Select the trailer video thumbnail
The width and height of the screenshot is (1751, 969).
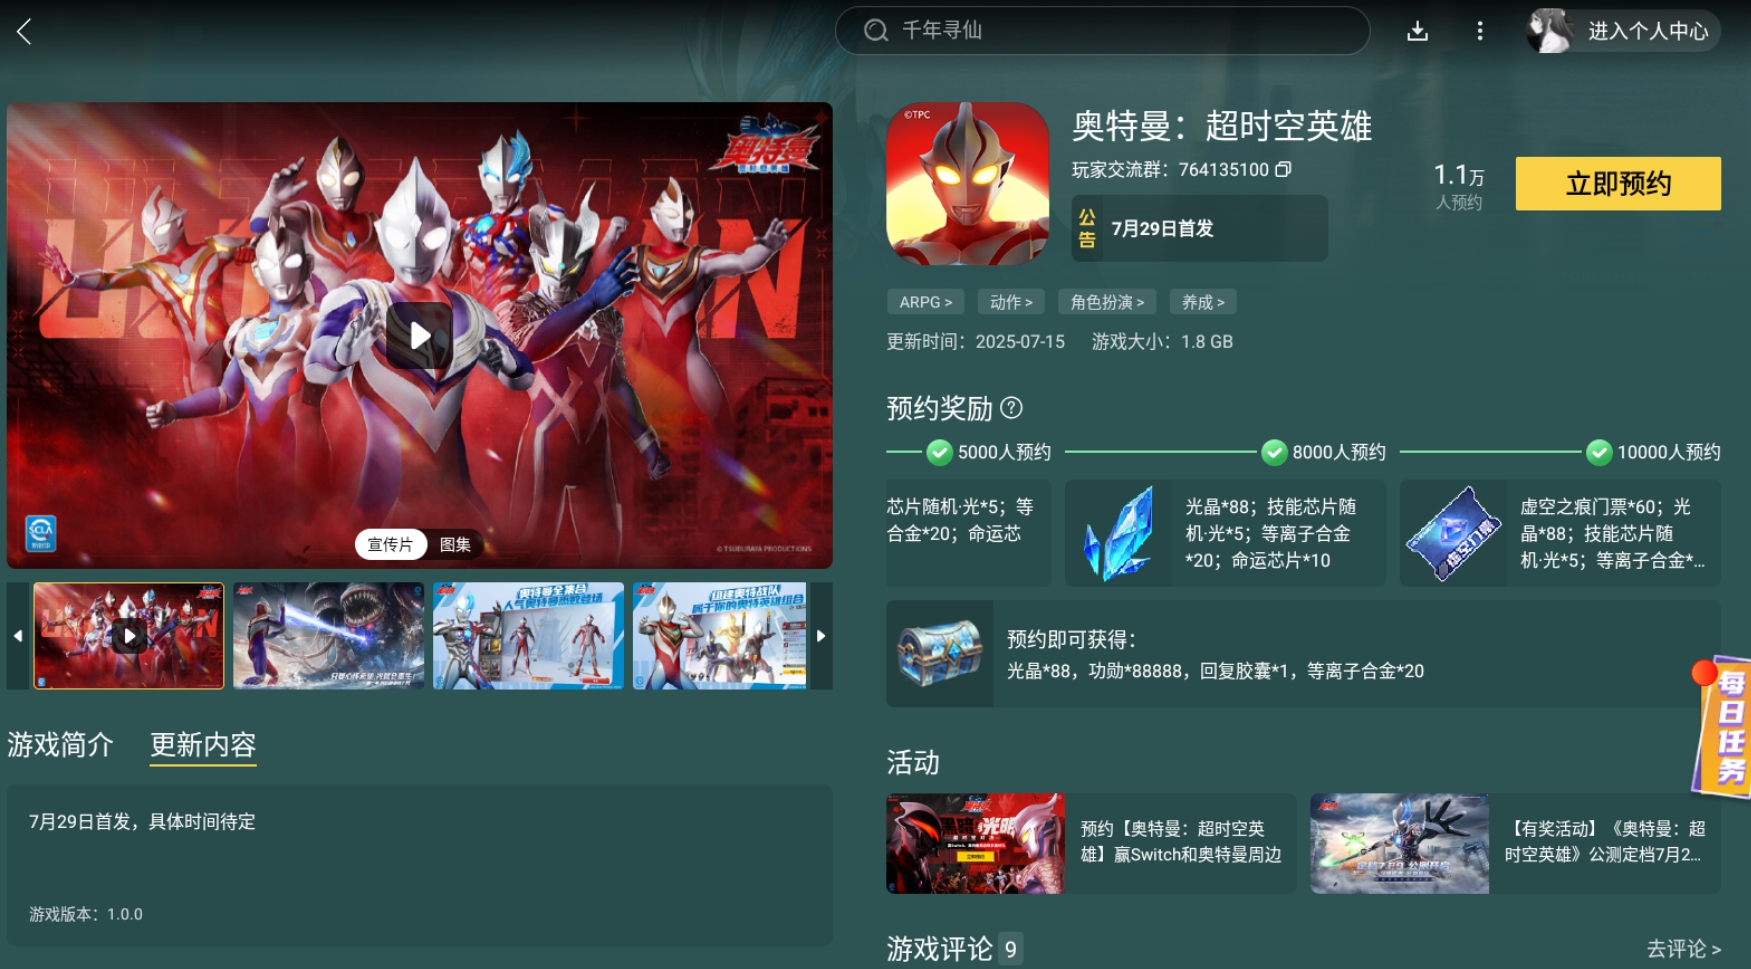[x=129, y=636]
